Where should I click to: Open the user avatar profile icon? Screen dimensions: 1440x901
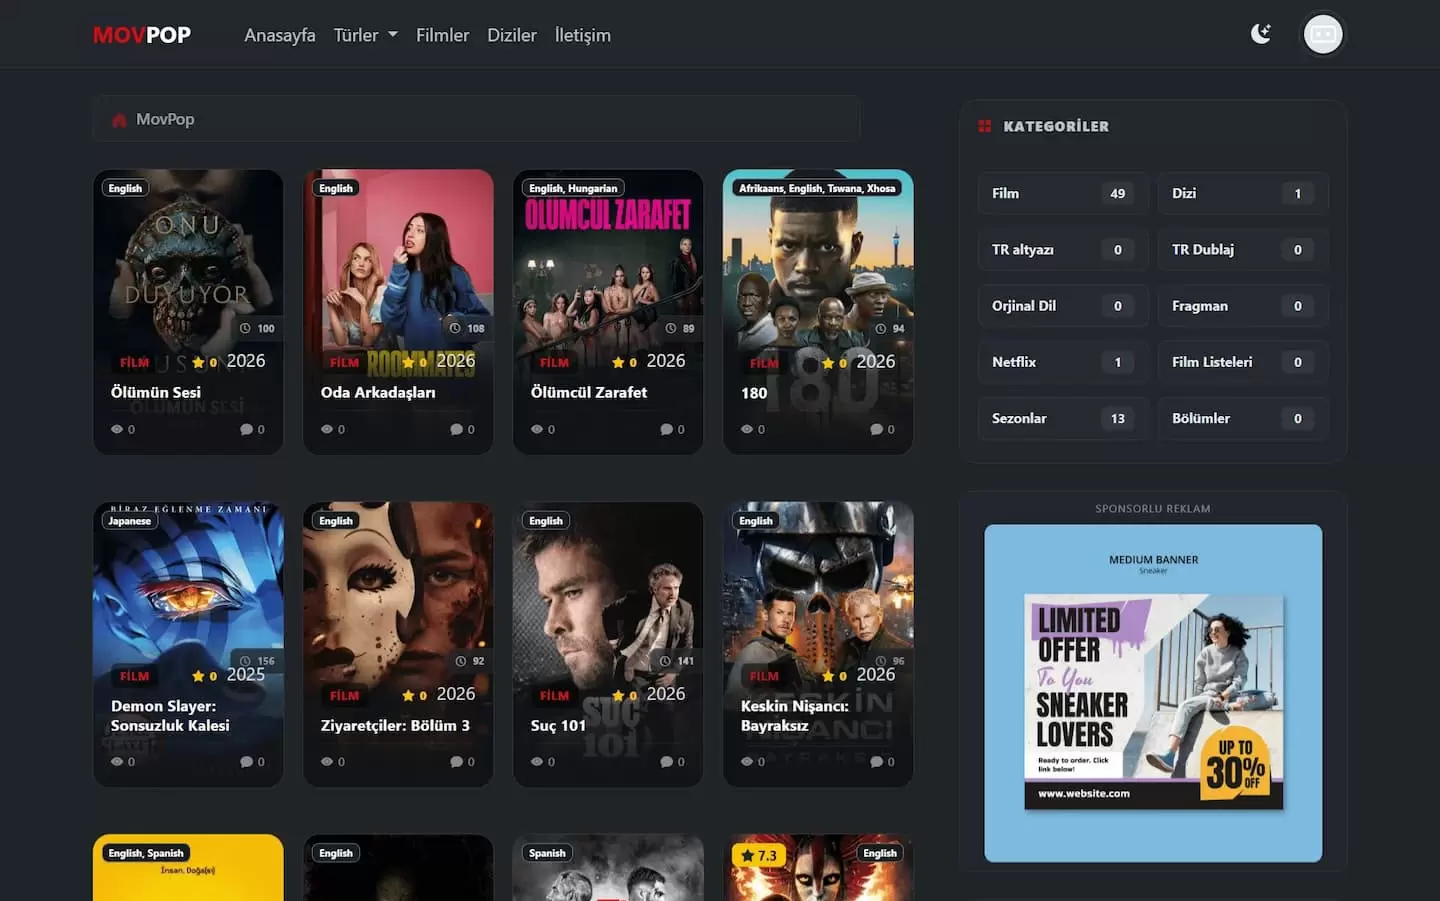[x=1323, y=35]
